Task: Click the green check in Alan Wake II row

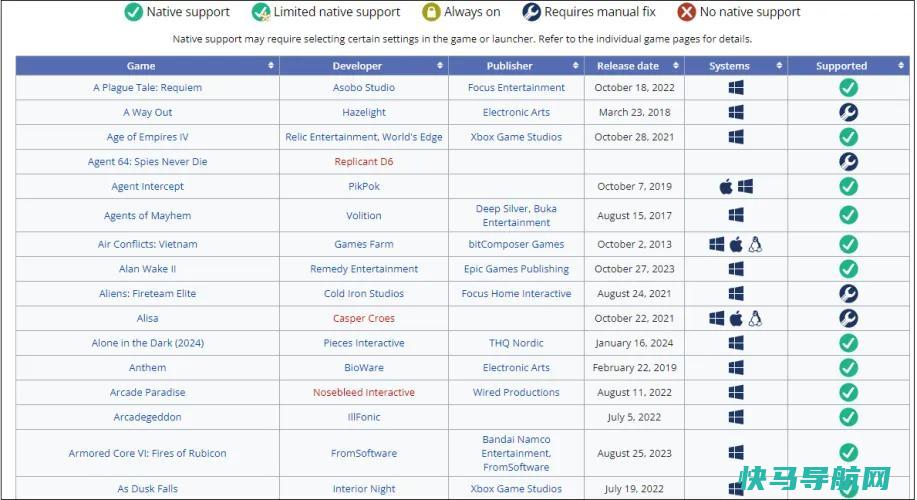Action: 849,269
